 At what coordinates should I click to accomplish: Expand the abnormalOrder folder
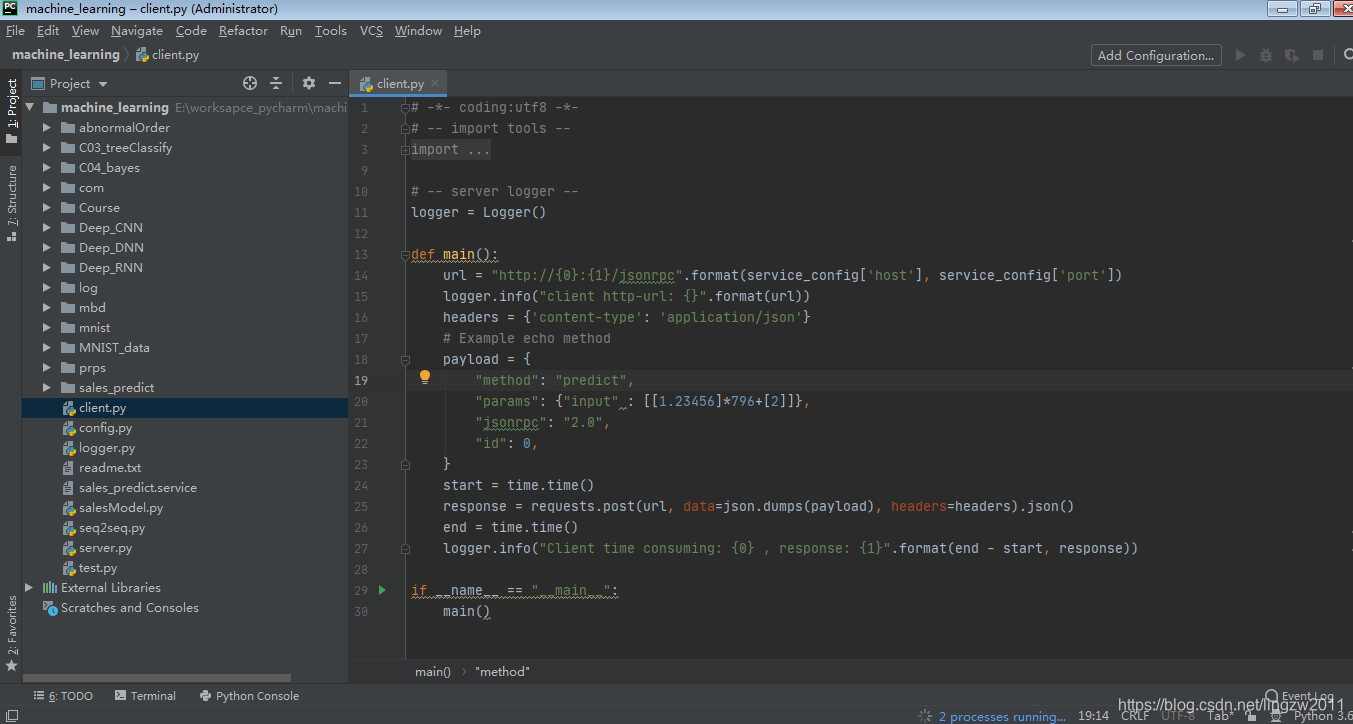point(47,128)
